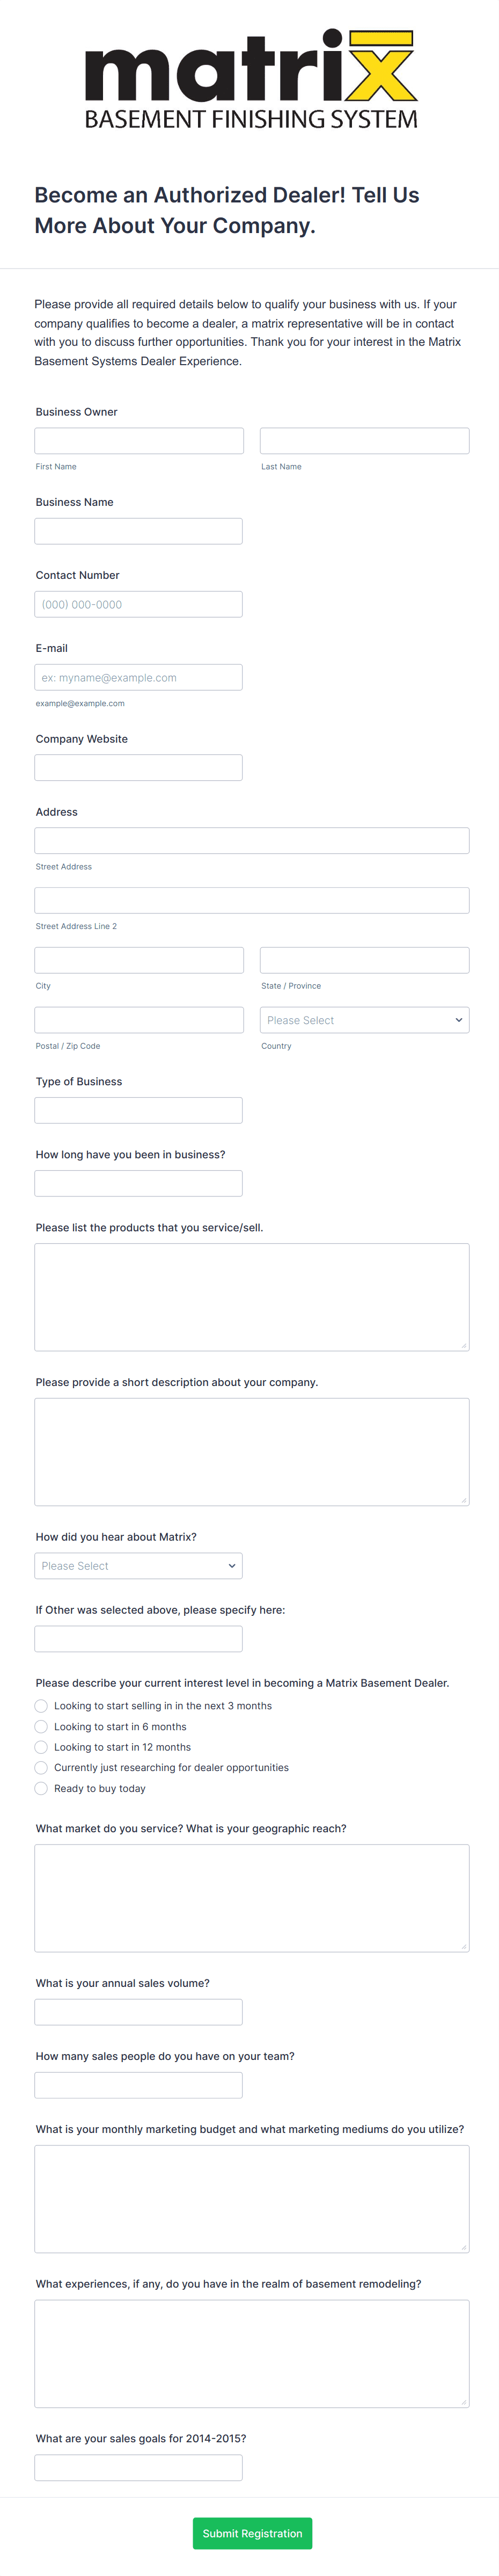Open the Country dropdown

click(364, 1019)
